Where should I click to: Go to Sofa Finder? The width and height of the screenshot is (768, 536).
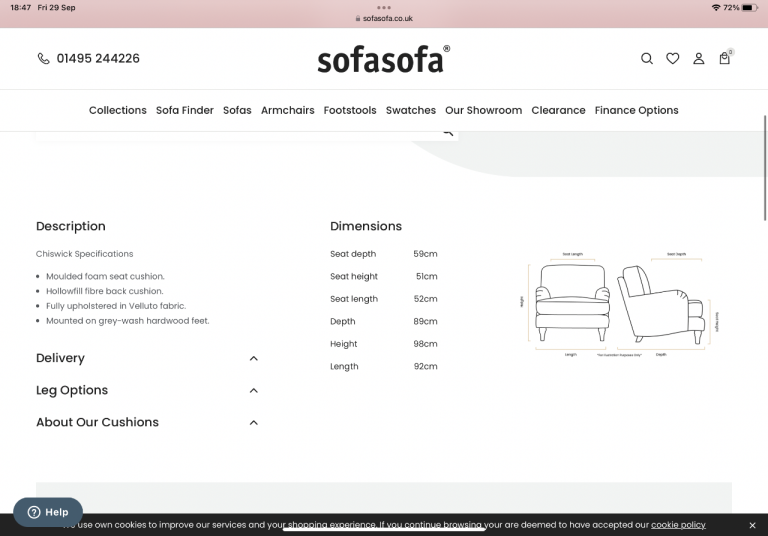184,110
